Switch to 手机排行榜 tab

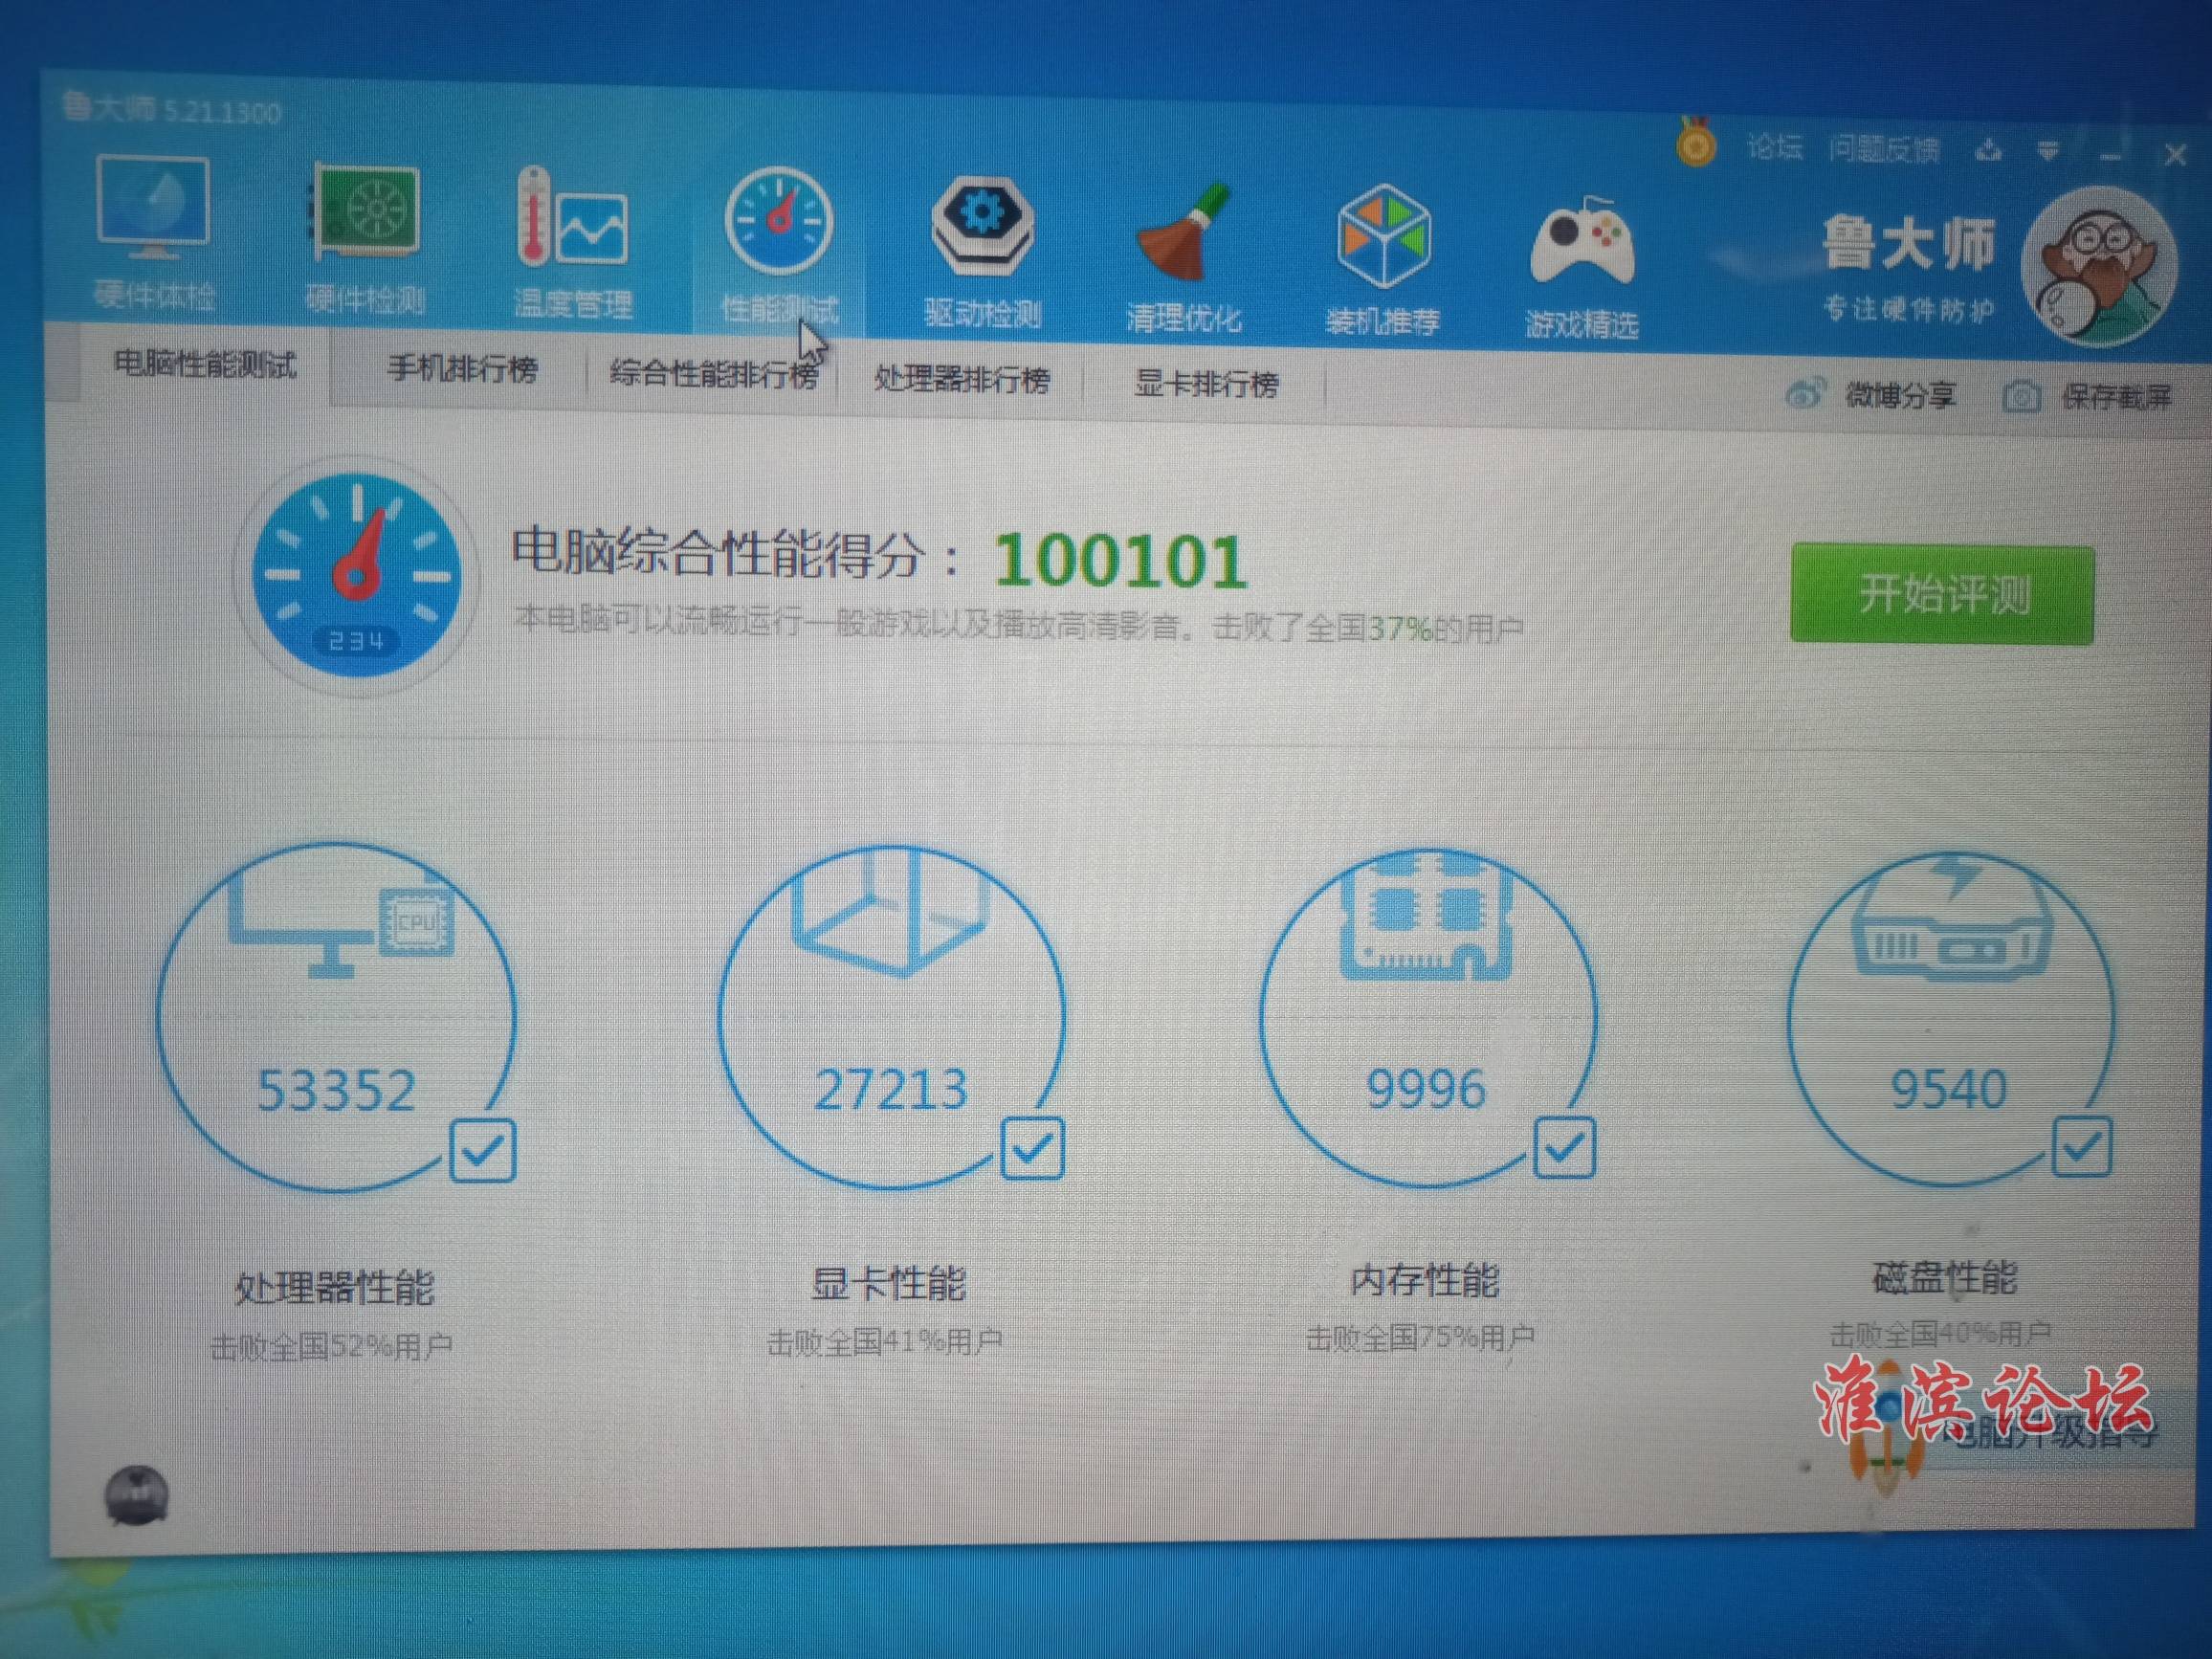tap(461, 371)
